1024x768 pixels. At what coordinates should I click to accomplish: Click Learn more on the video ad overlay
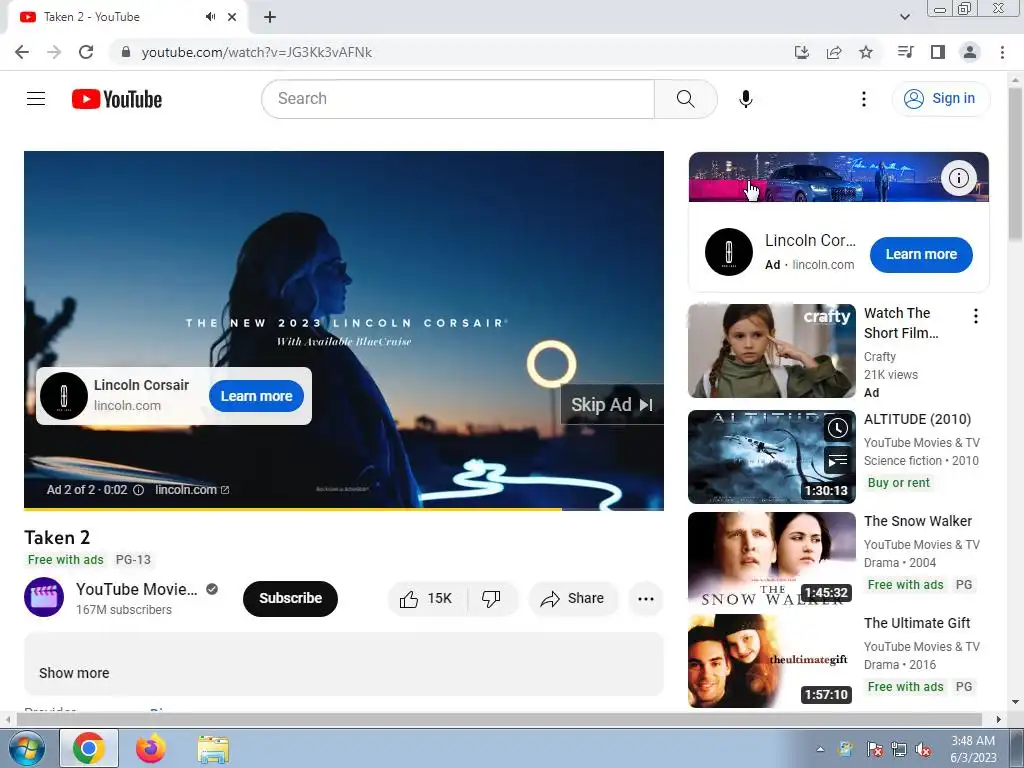pyautogui.click(x=256, y=396)
